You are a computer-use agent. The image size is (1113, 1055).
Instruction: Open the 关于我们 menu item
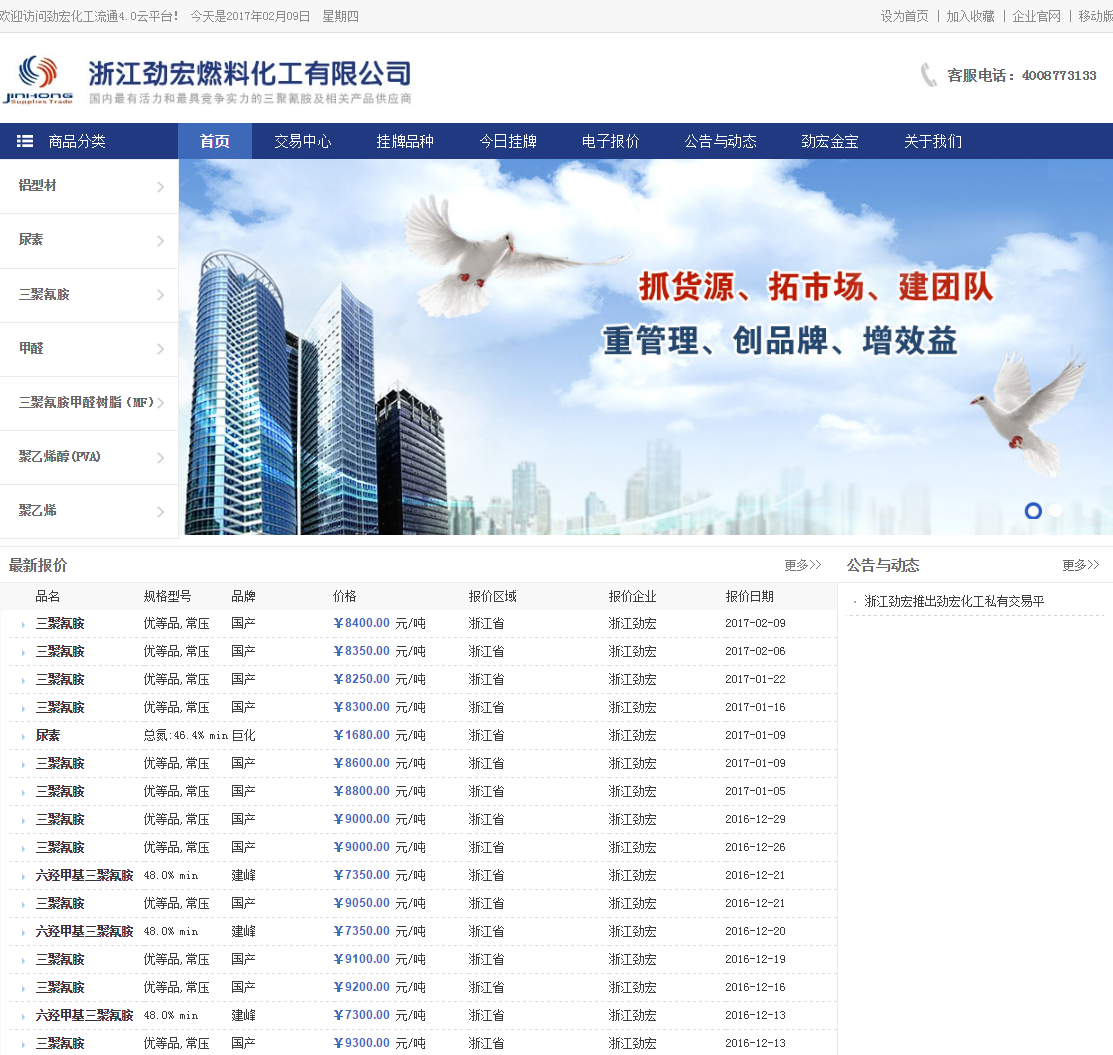point(933,141)
